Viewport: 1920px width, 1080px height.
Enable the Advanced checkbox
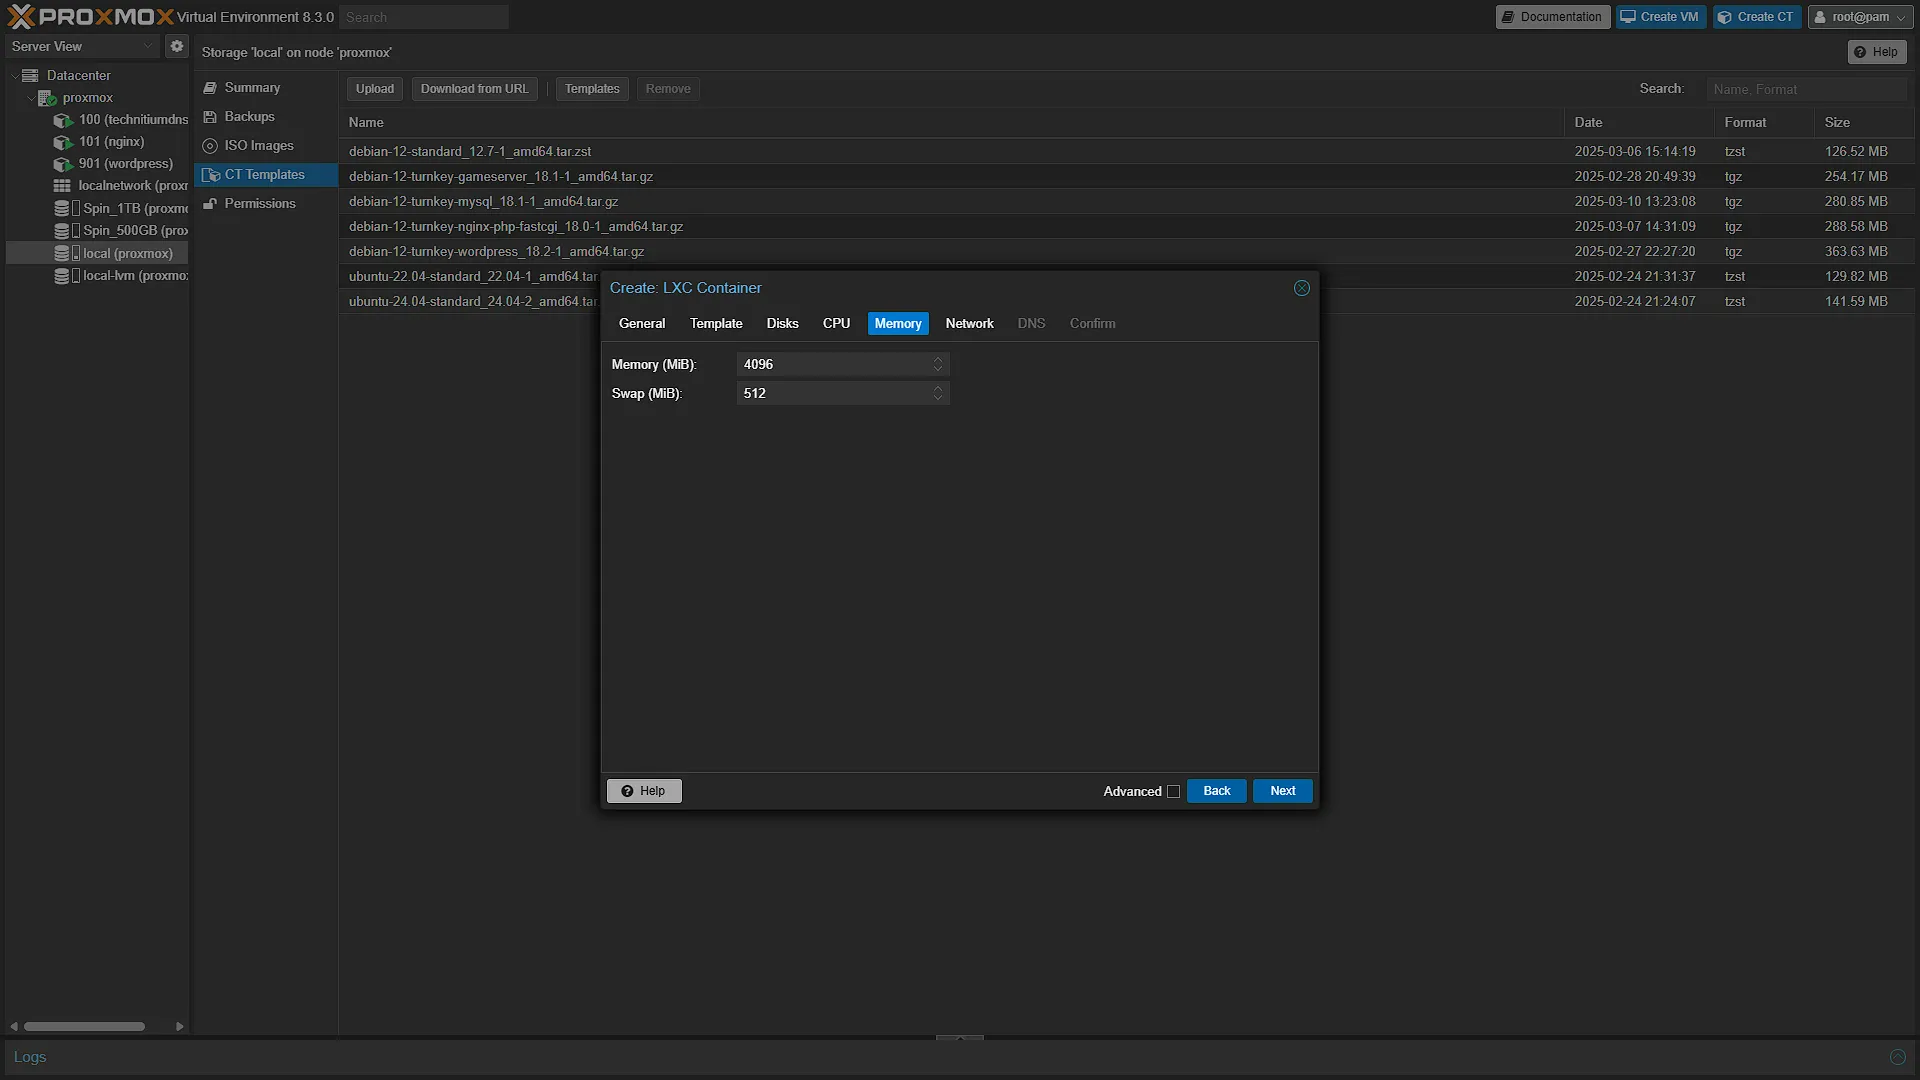(1173, 792)
